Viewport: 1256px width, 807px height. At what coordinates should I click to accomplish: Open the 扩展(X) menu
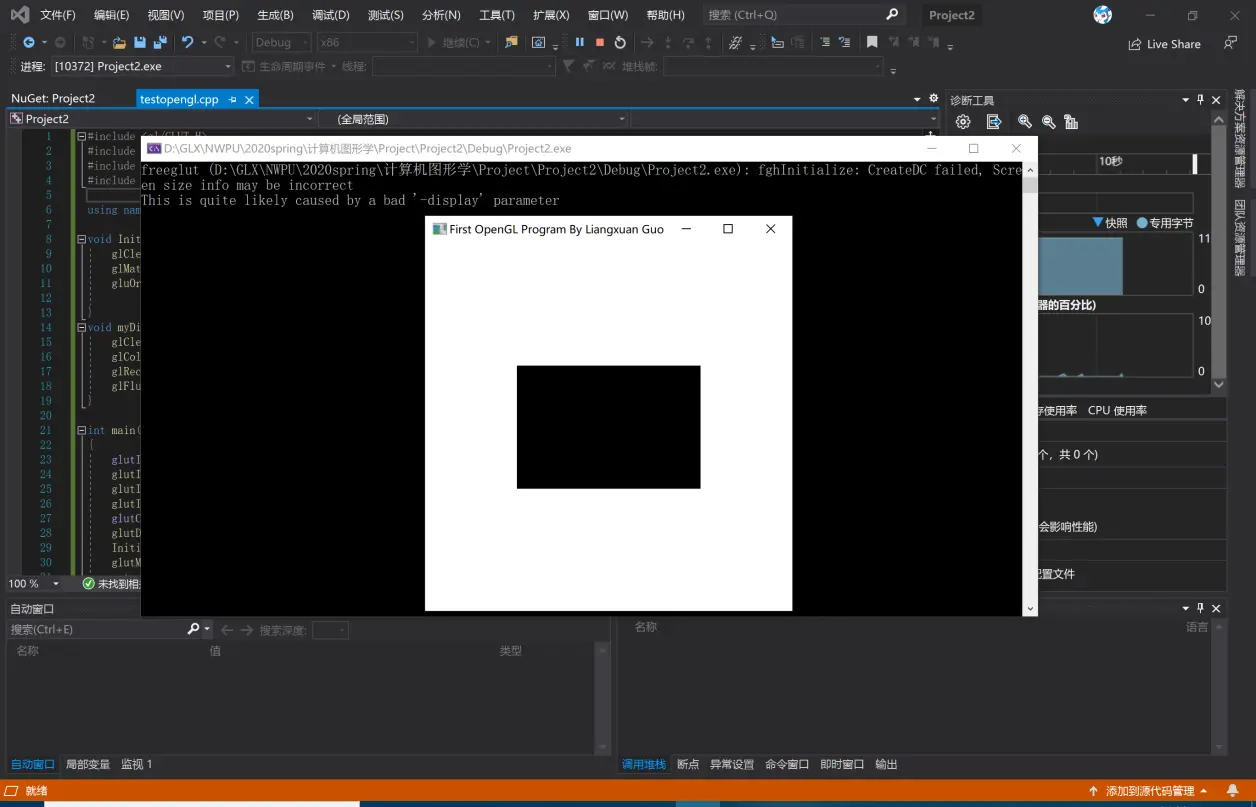[551, 15]
